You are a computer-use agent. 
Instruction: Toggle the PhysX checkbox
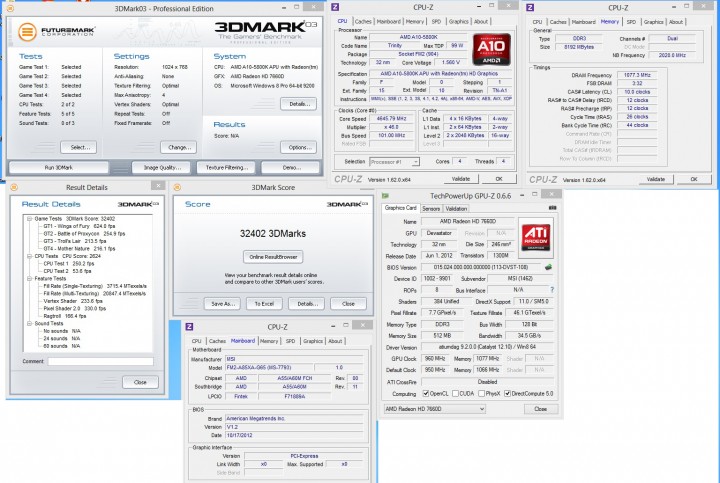(x=481, y=393)
